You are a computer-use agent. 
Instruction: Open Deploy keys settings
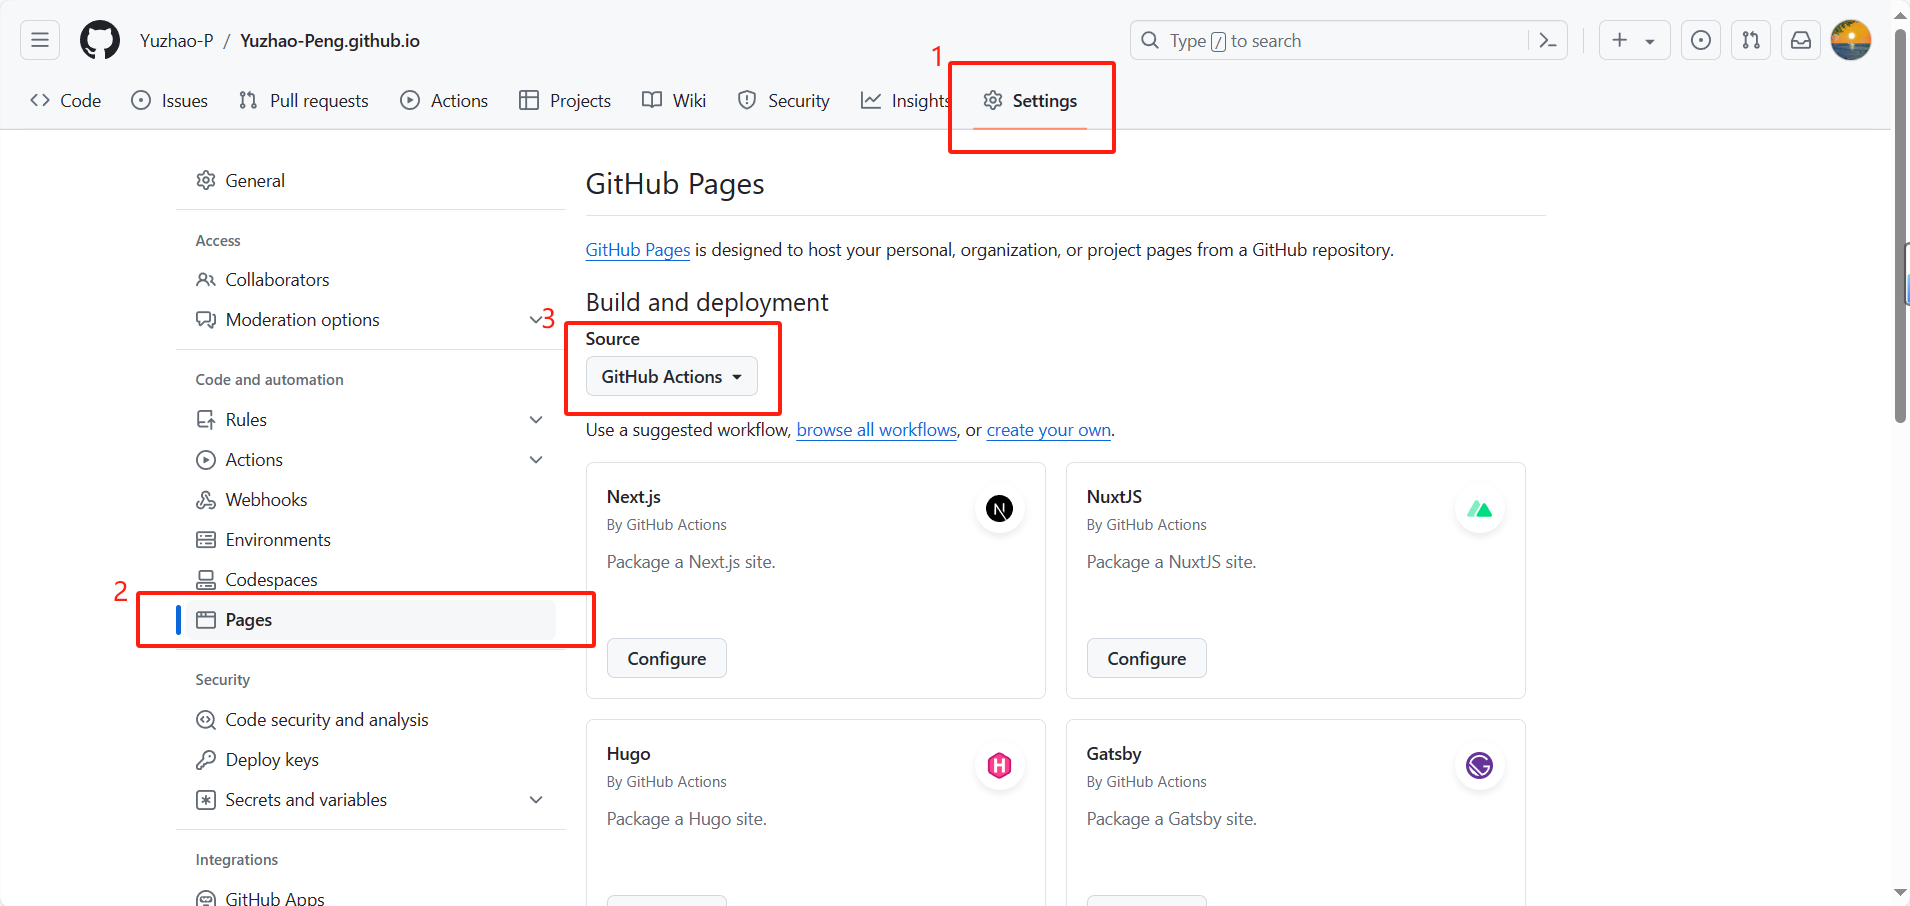tap(371, 760)
